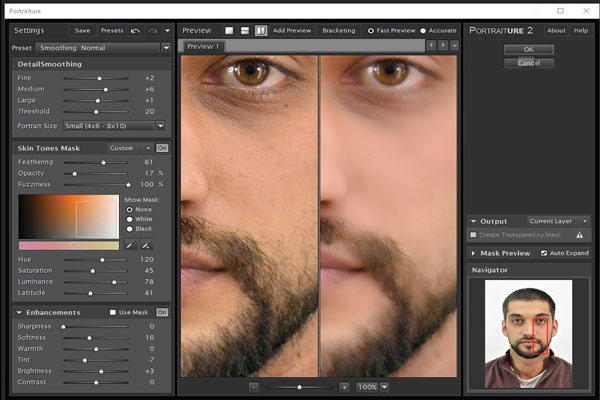This screenshot has height=400, width=600.
Task: Pick the second eyedropper tool
Action: [146, 244]
